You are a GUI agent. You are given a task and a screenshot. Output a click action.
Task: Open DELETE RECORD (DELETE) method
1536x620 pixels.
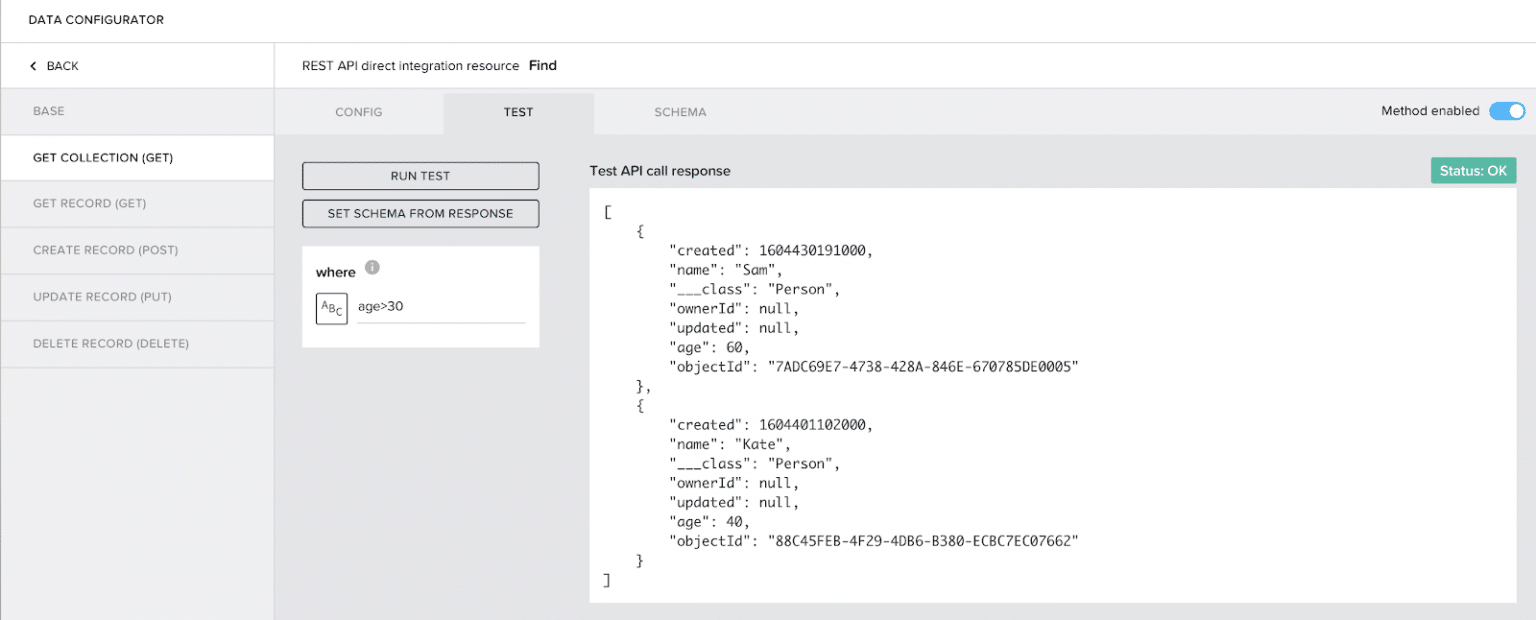point(110,344)
